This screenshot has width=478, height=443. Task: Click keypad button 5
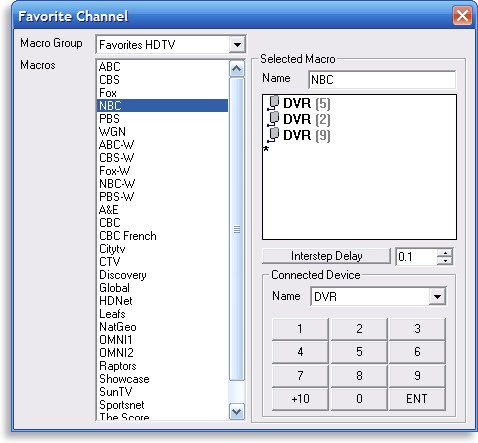359,352
